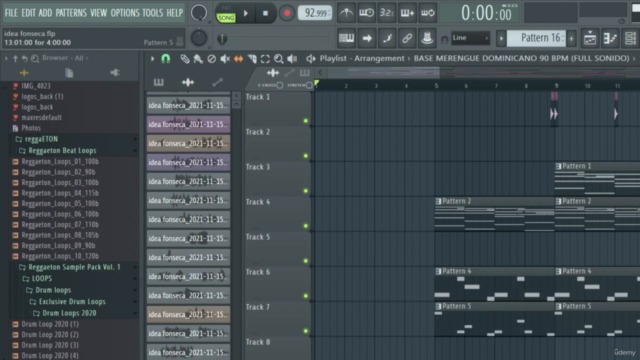This screenshot has width=640, height=360.
Task: Click the plus button next to Pattern 16
Action: click(571, 38)
